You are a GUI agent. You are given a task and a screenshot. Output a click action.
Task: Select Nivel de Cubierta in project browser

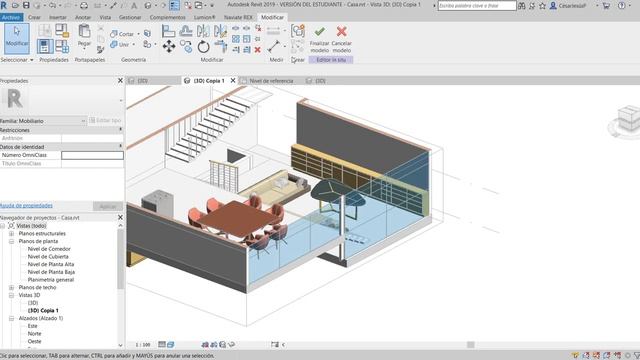coord(48,257)
